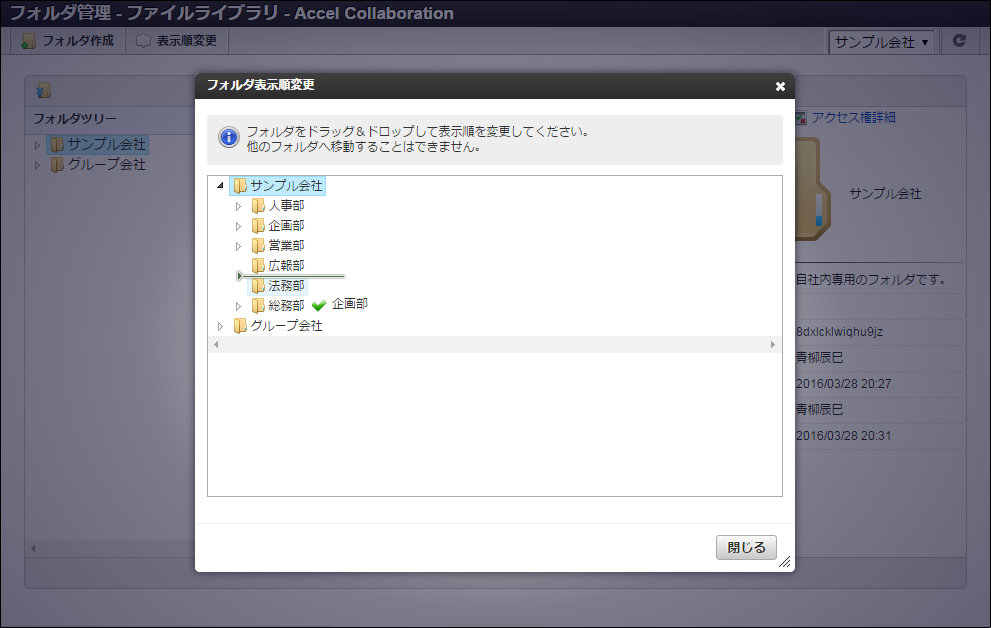Click the green checkmark drop indicator
This screenshot has height=628, width=991.
(319, 306)
